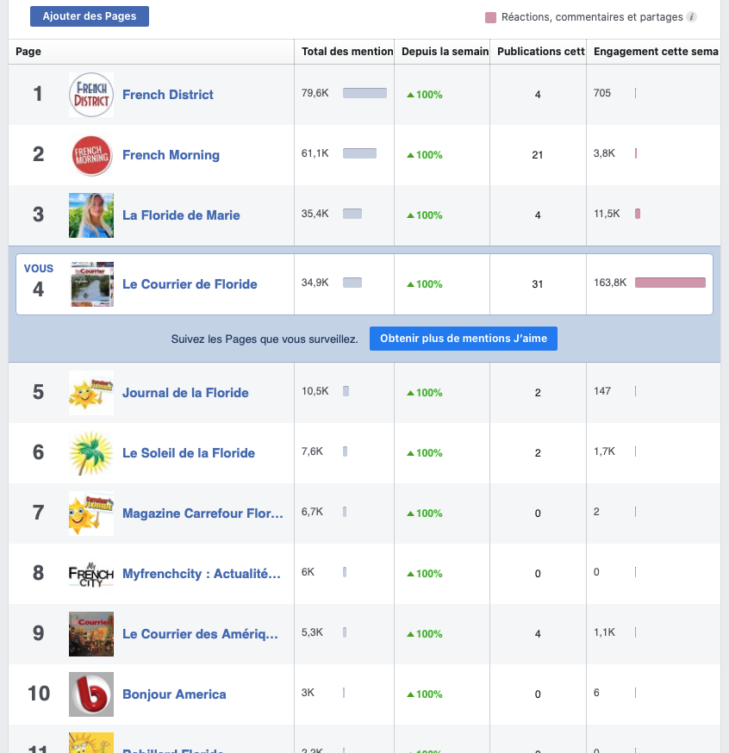Click the Magazine Carrefour Floride logo icon
The width and height of the screenshot is (729, 753).
[91, 513]
